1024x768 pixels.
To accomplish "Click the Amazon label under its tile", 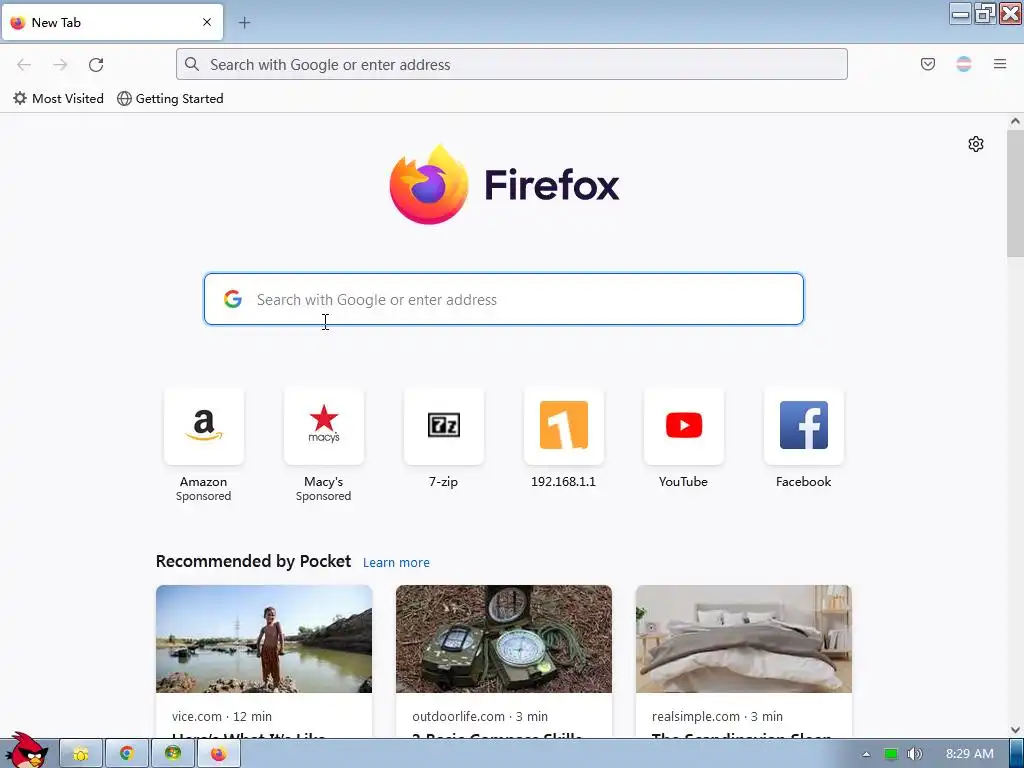I will pyautogui.click(x=204, y=482).
